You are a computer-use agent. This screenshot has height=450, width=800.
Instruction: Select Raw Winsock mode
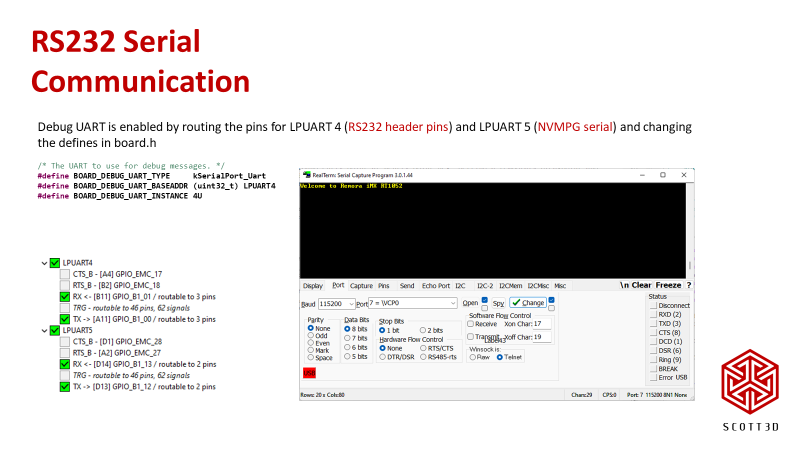click(x=472, y=357)
